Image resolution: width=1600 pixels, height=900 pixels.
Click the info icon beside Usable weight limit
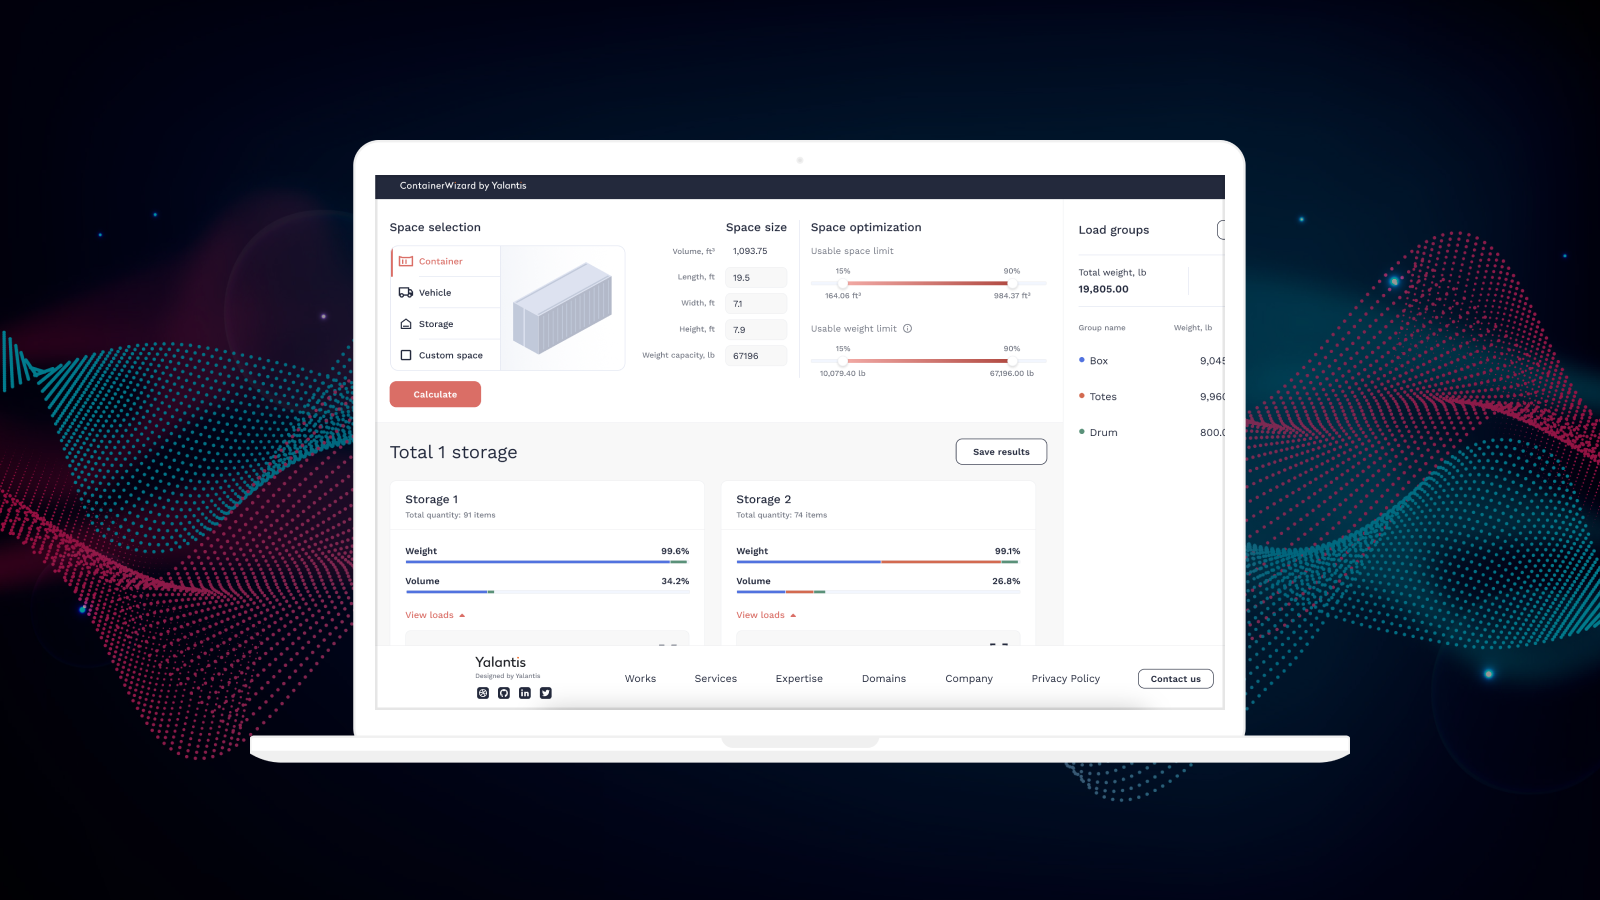click(x=908, y=329)
